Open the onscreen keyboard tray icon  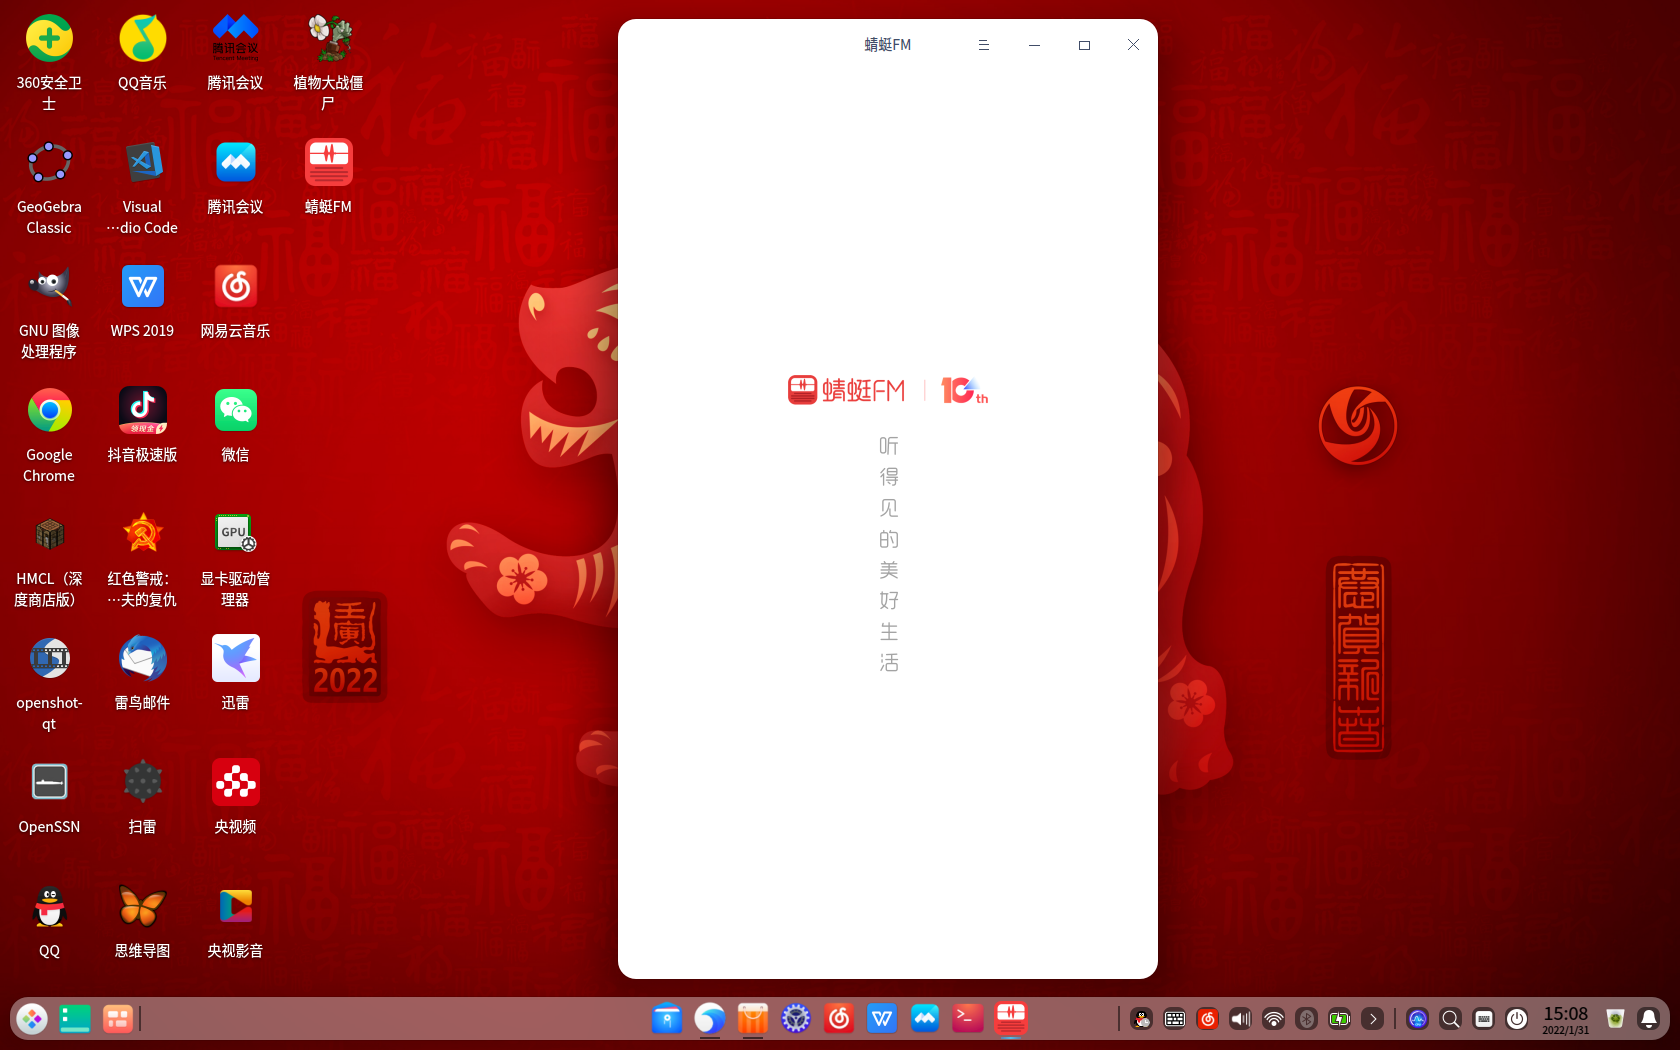1175,1019
